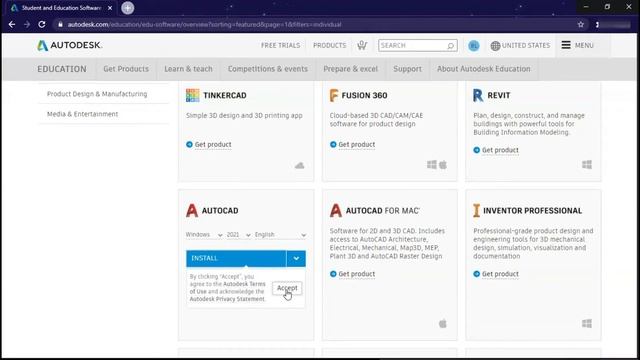Click Get product under Inventor Professional
Image resolution: width=640 pixels, height=360 pixels.
[x=500, y=274]
